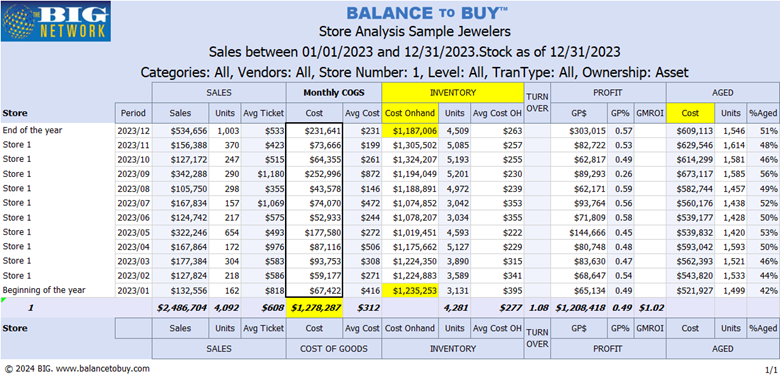Click the 5,201 inventory units cell

pos(456,175)
